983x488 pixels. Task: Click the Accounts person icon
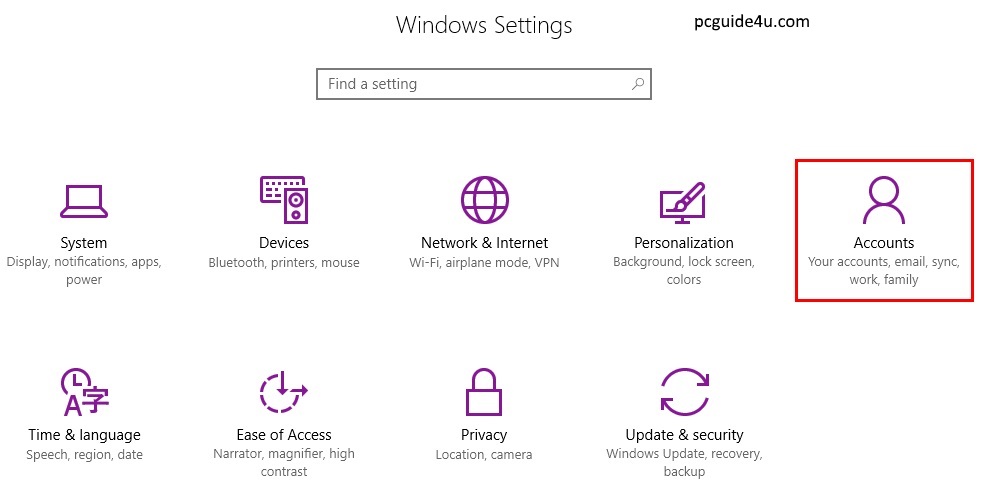(883, 200)
